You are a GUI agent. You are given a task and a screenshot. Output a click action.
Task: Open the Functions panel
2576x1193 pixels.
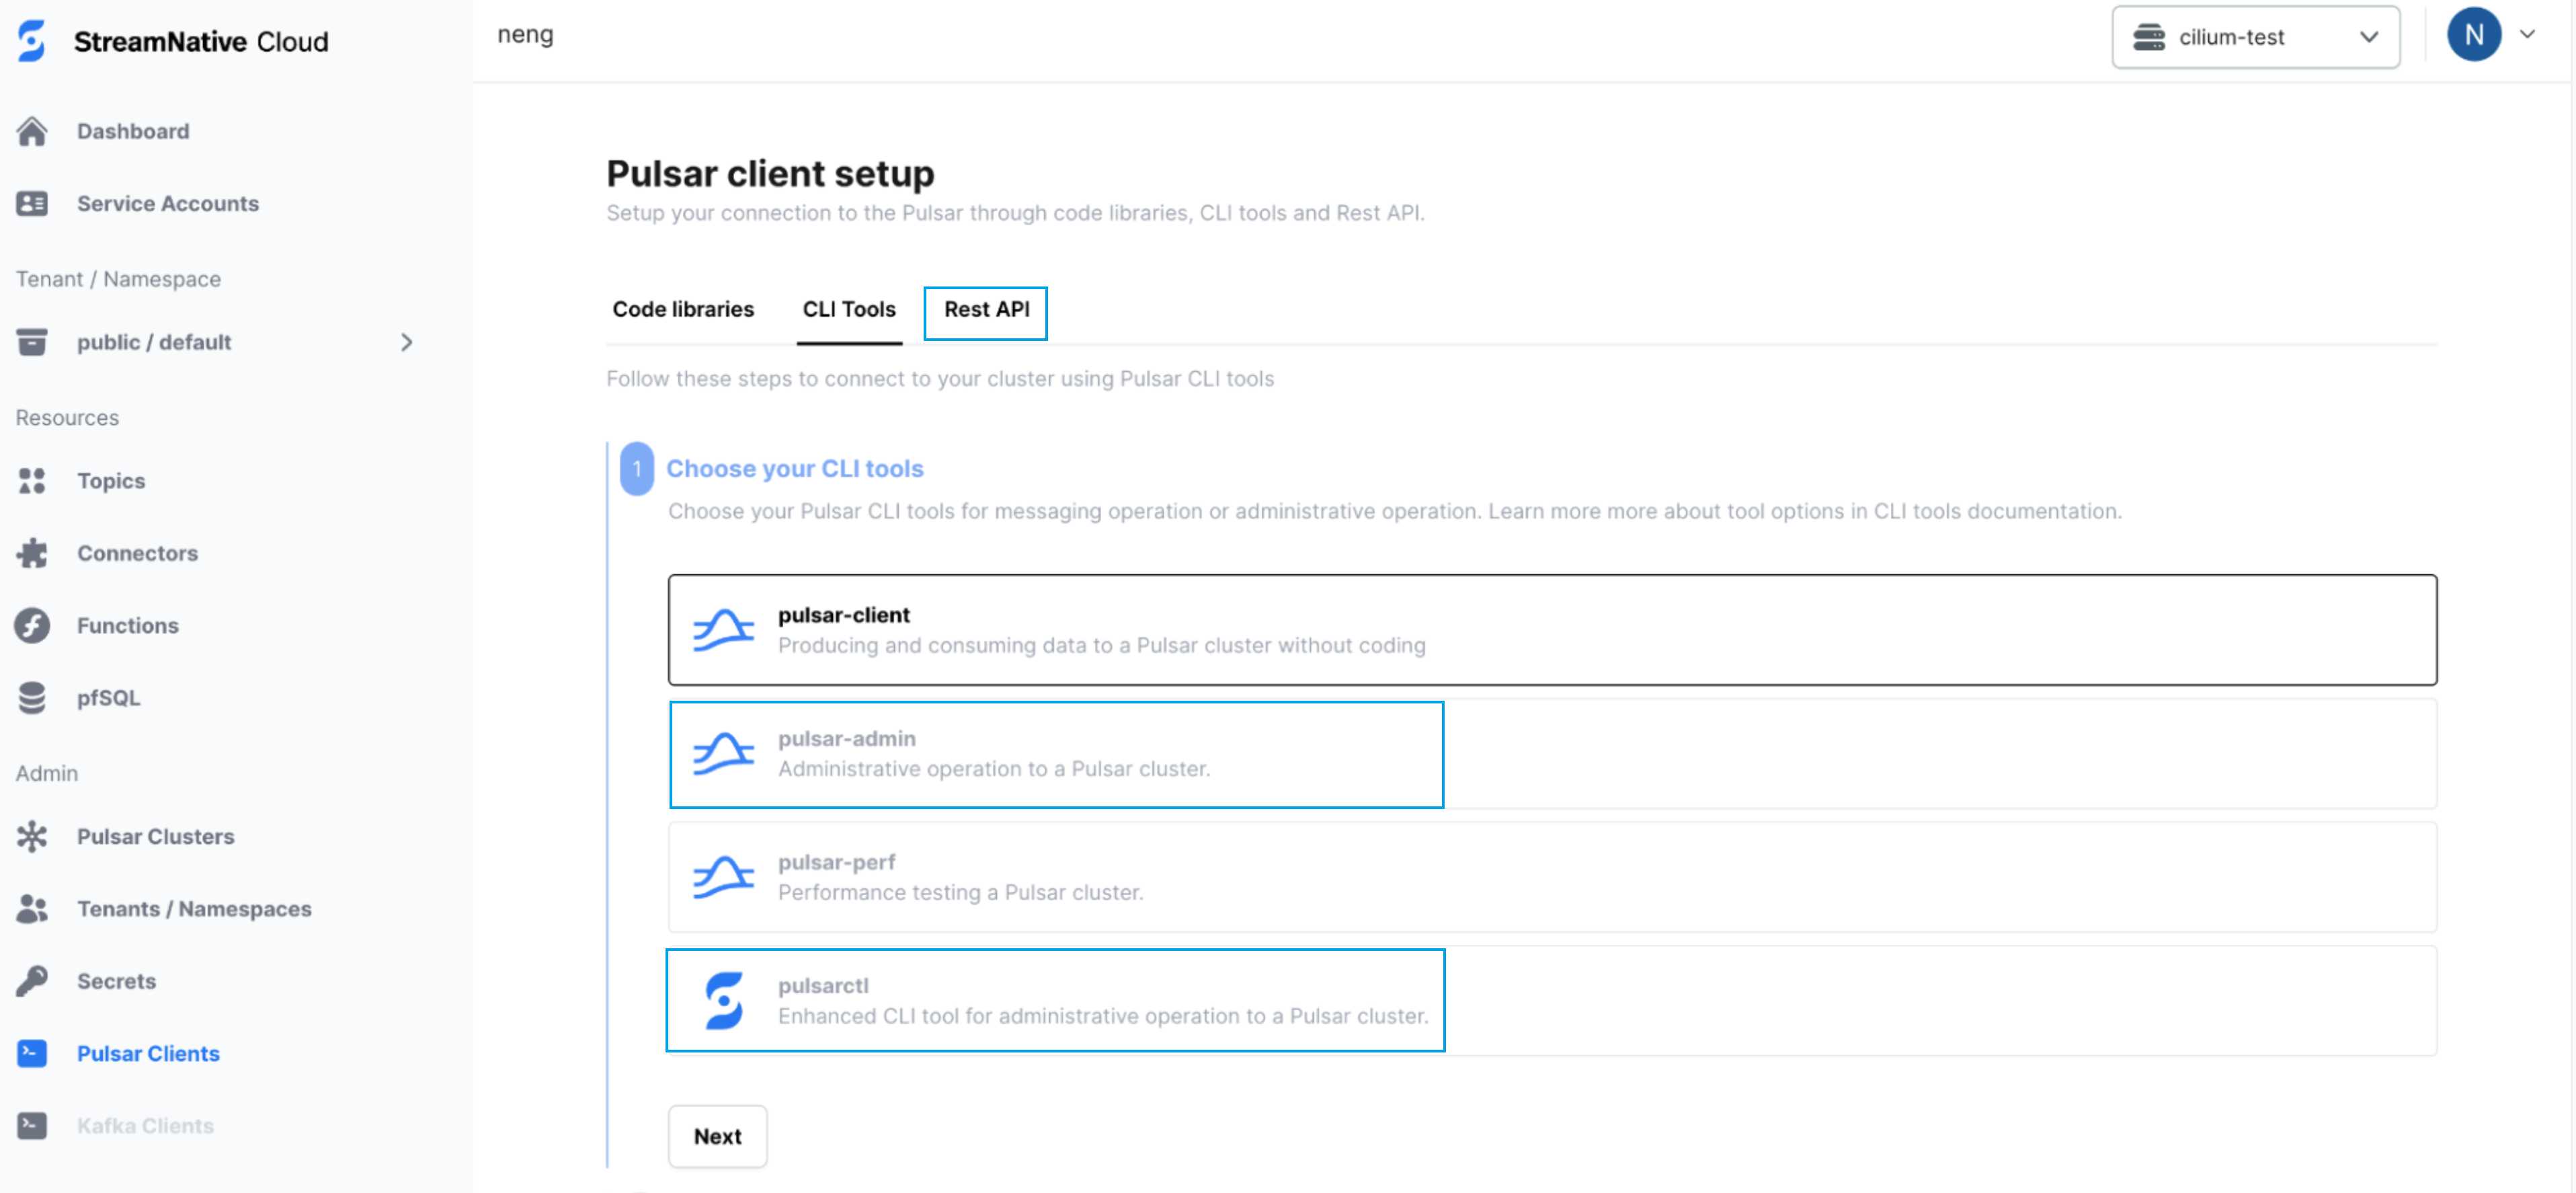point(126,624)
